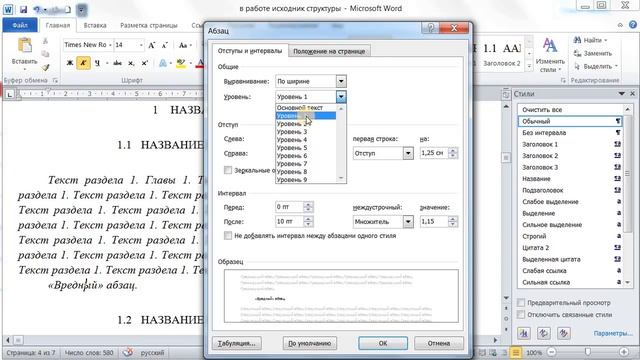Click the Undo arrow icon
640x360 pixels.
[x=38, y=9]
